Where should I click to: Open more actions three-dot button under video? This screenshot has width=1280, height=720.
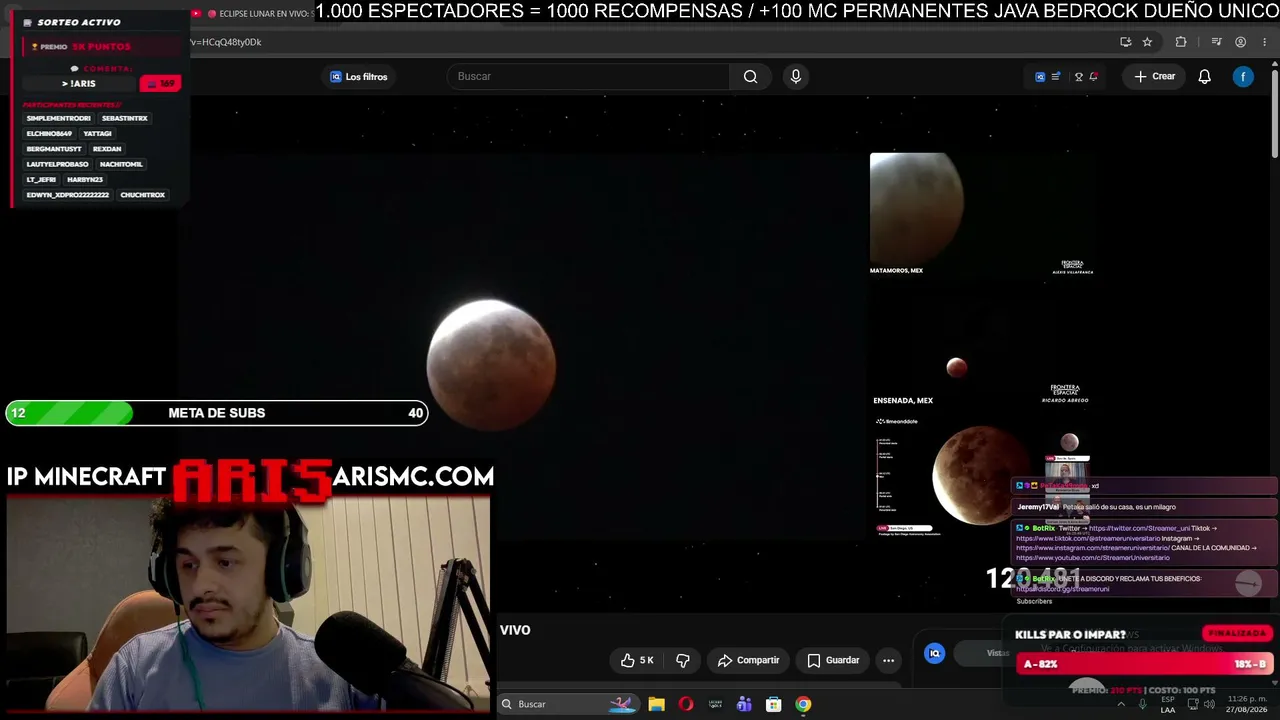pyautogui.click(x=888, y=660)
